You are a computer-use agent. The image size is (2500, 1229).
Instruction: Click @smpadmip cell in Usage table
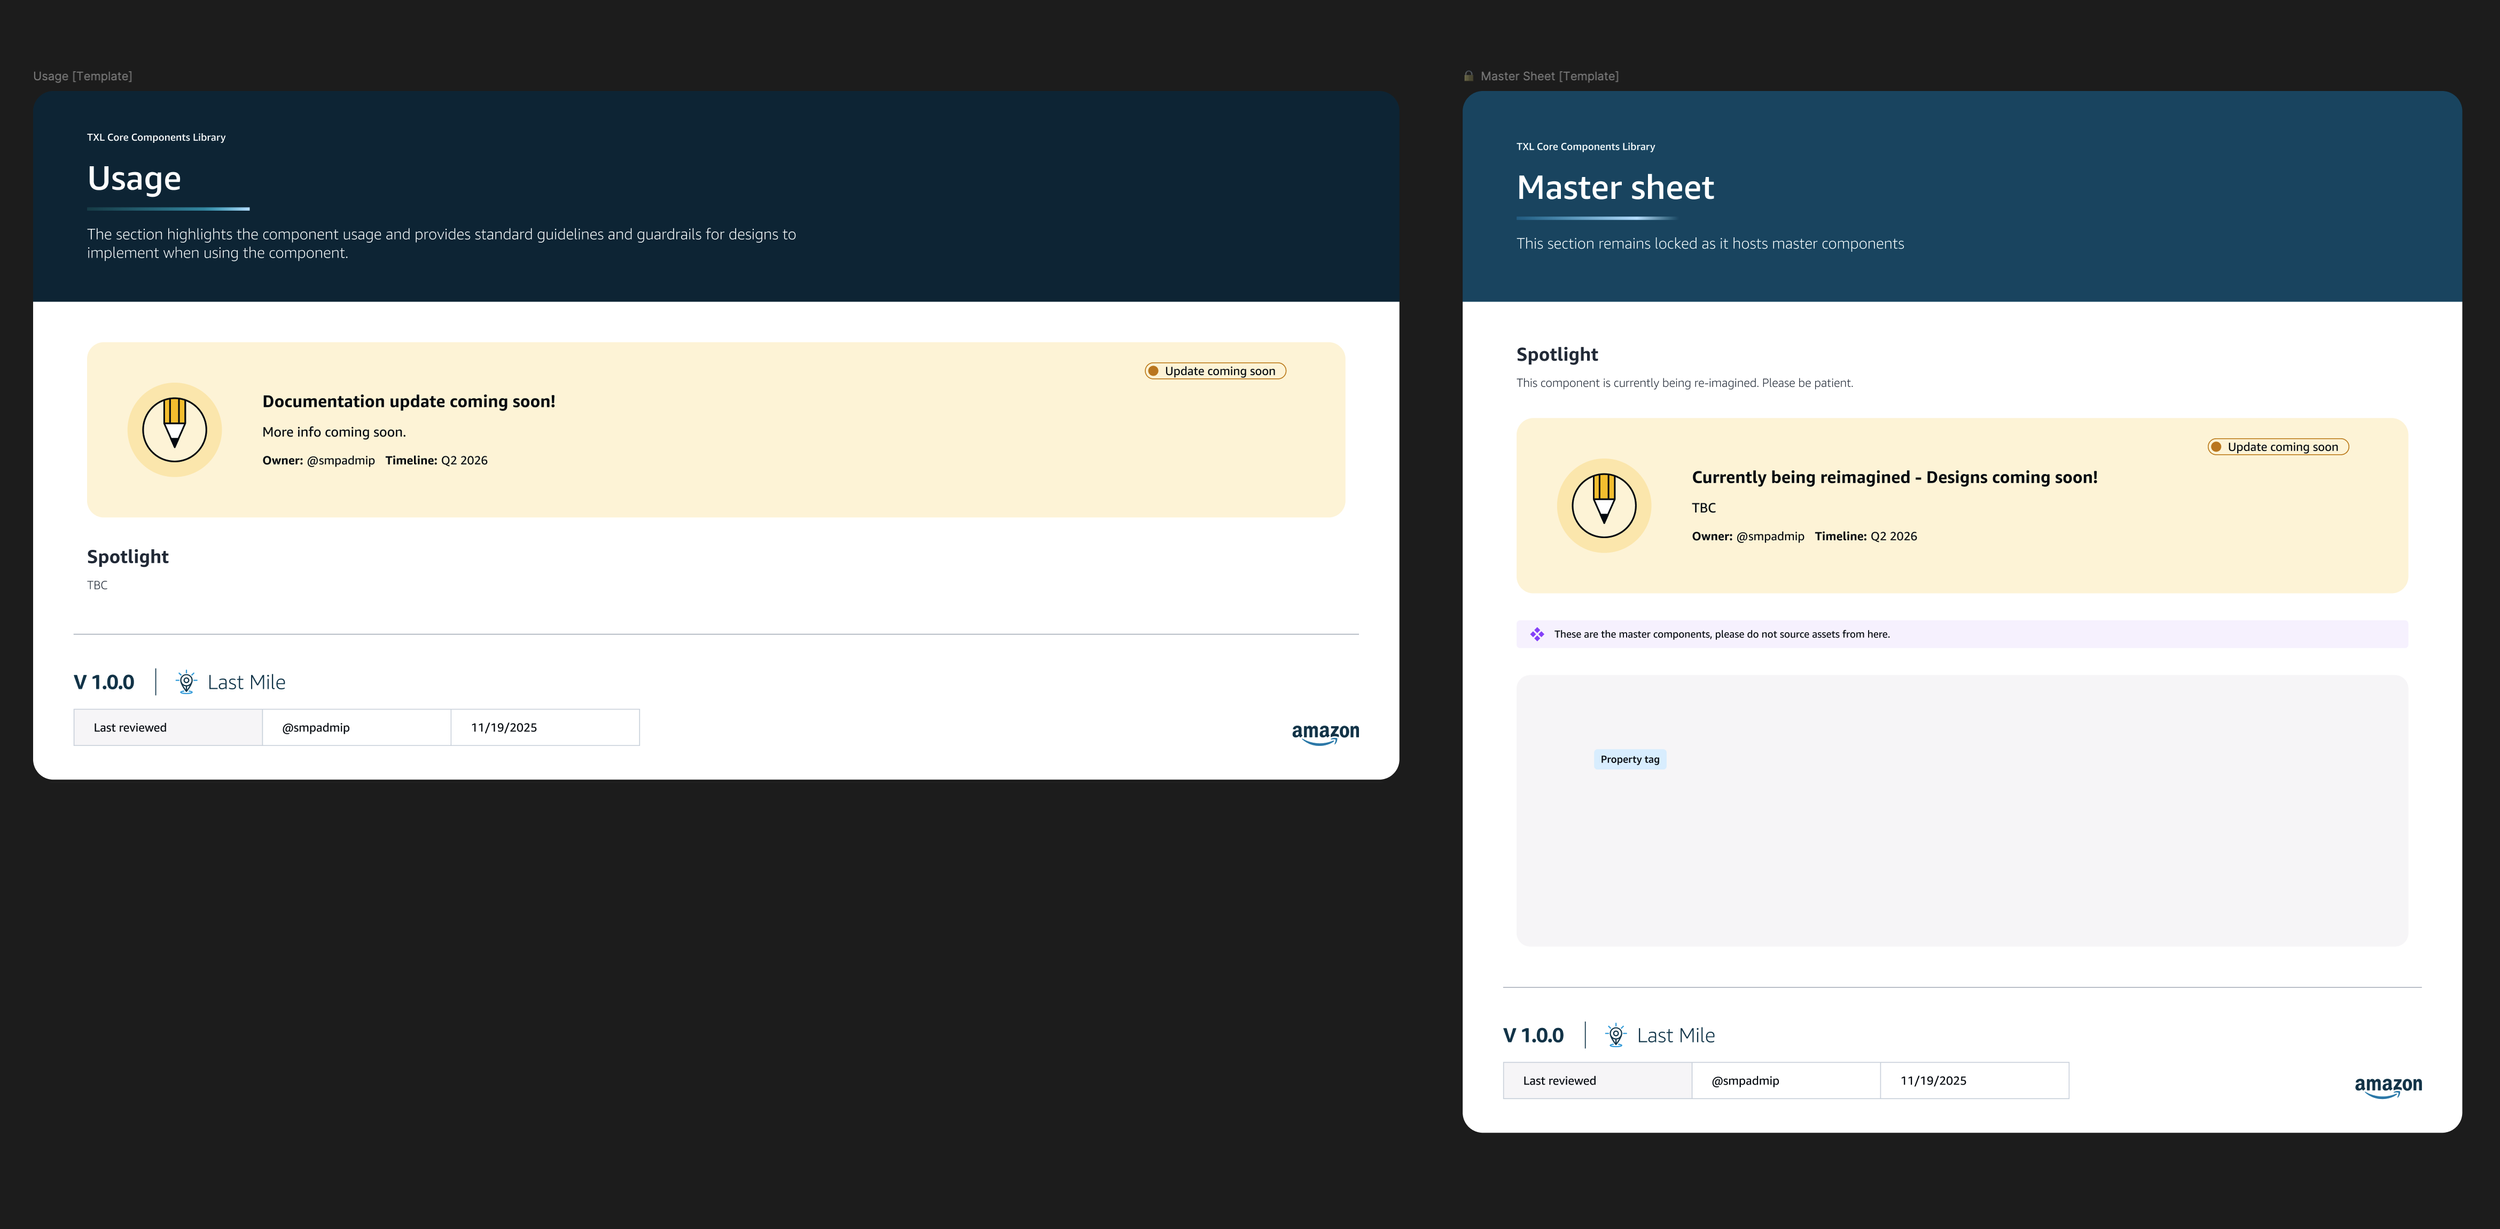tap(357, 727)
